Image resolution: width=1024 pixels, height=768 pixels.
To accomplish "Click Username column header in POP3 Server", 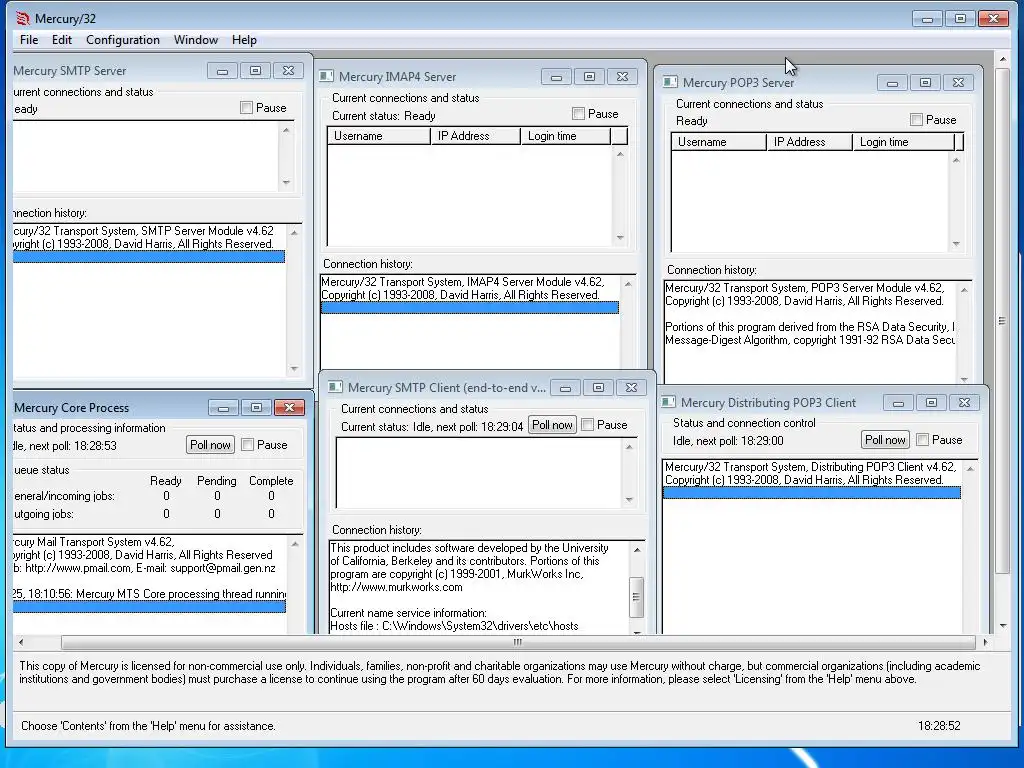I will (719, 142).
